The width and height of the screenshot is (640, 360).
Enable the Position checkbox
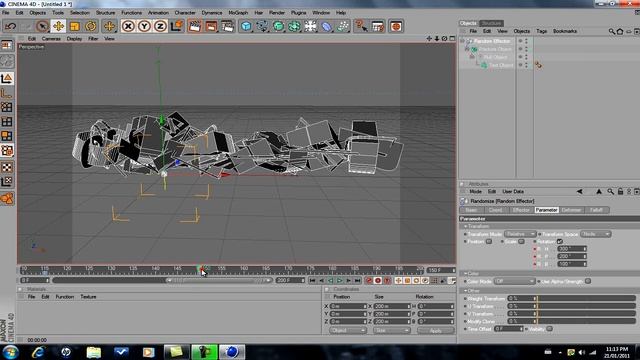coord(489,242)
